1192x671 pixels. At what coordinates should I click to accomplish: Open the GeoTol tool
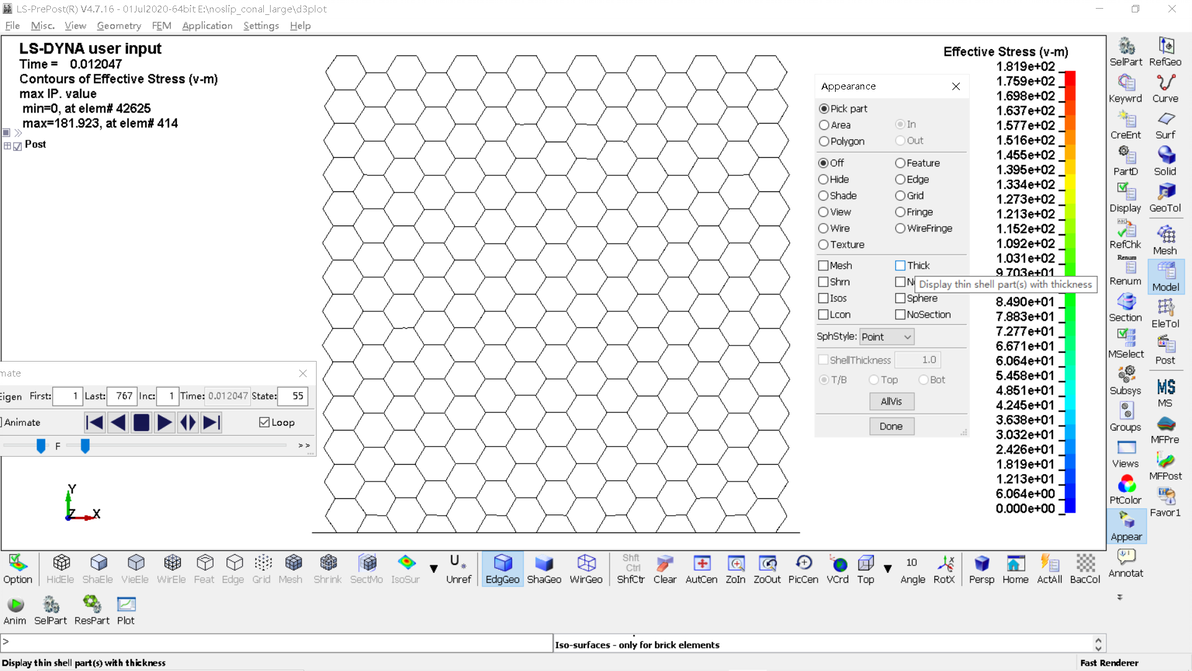pos(1165,198)
